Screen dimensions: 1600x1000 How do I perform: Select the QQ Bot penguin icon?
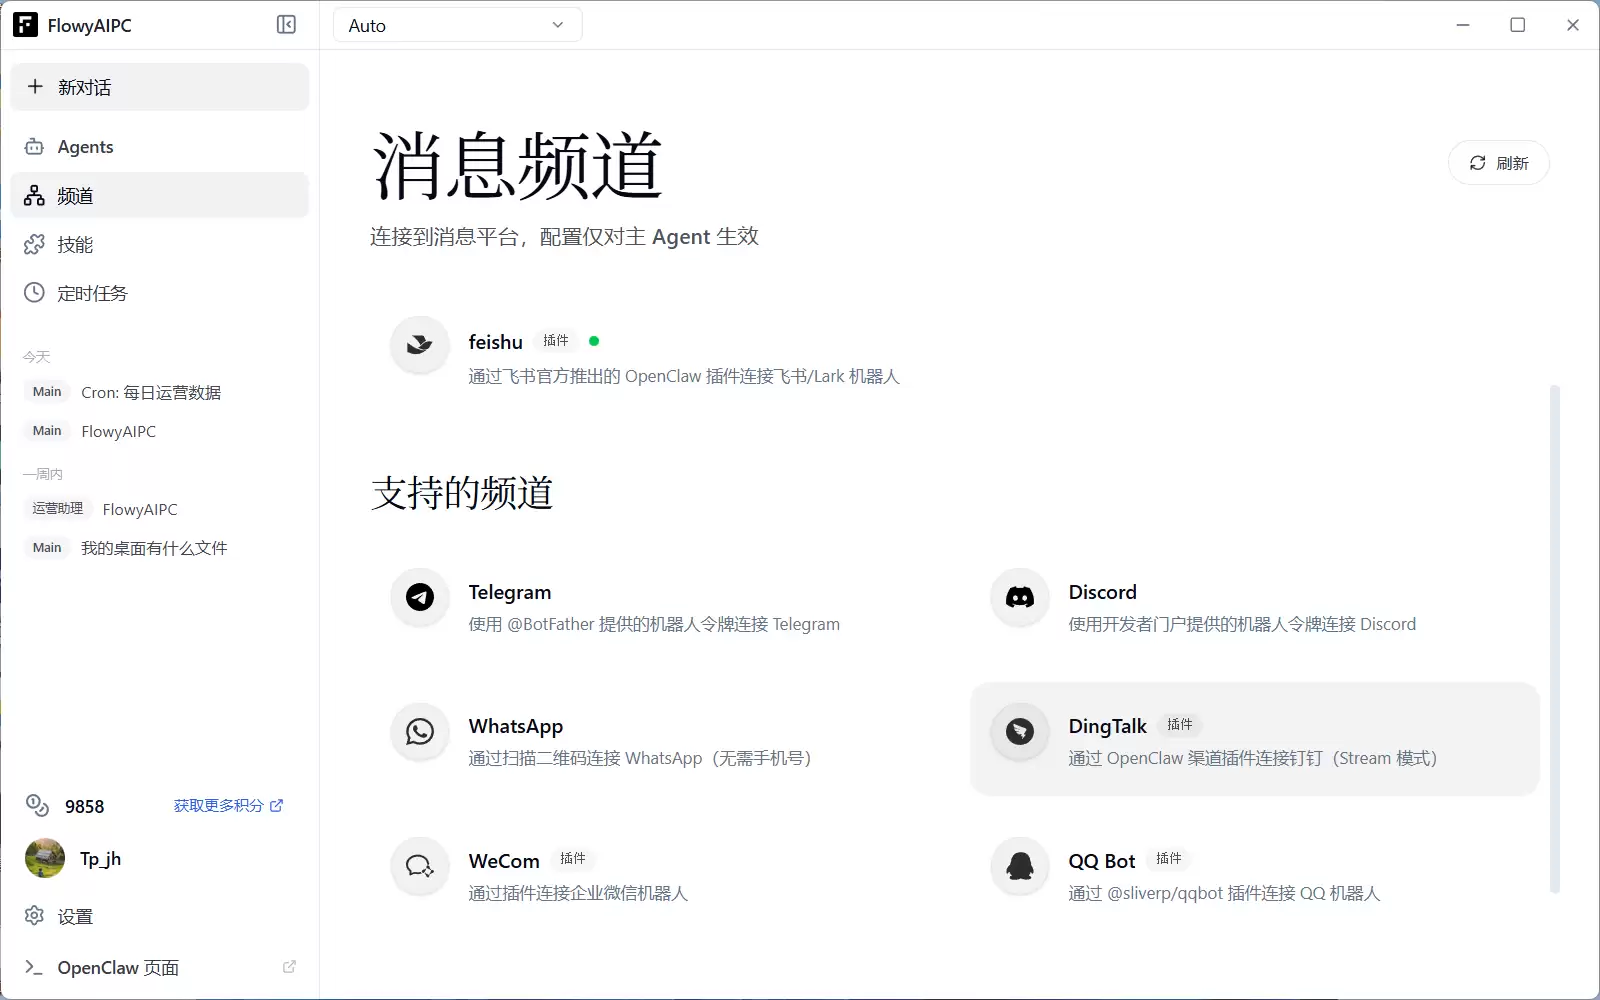coord(1019,865)
